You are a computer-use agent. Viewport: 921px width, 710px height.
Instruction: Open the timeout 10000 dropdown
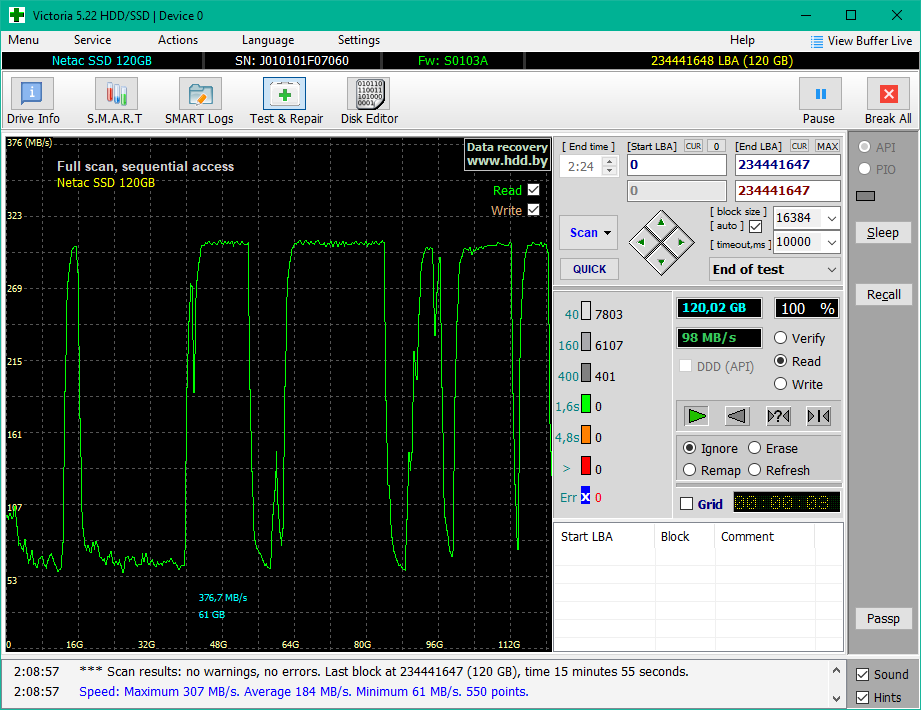point(832,242)
